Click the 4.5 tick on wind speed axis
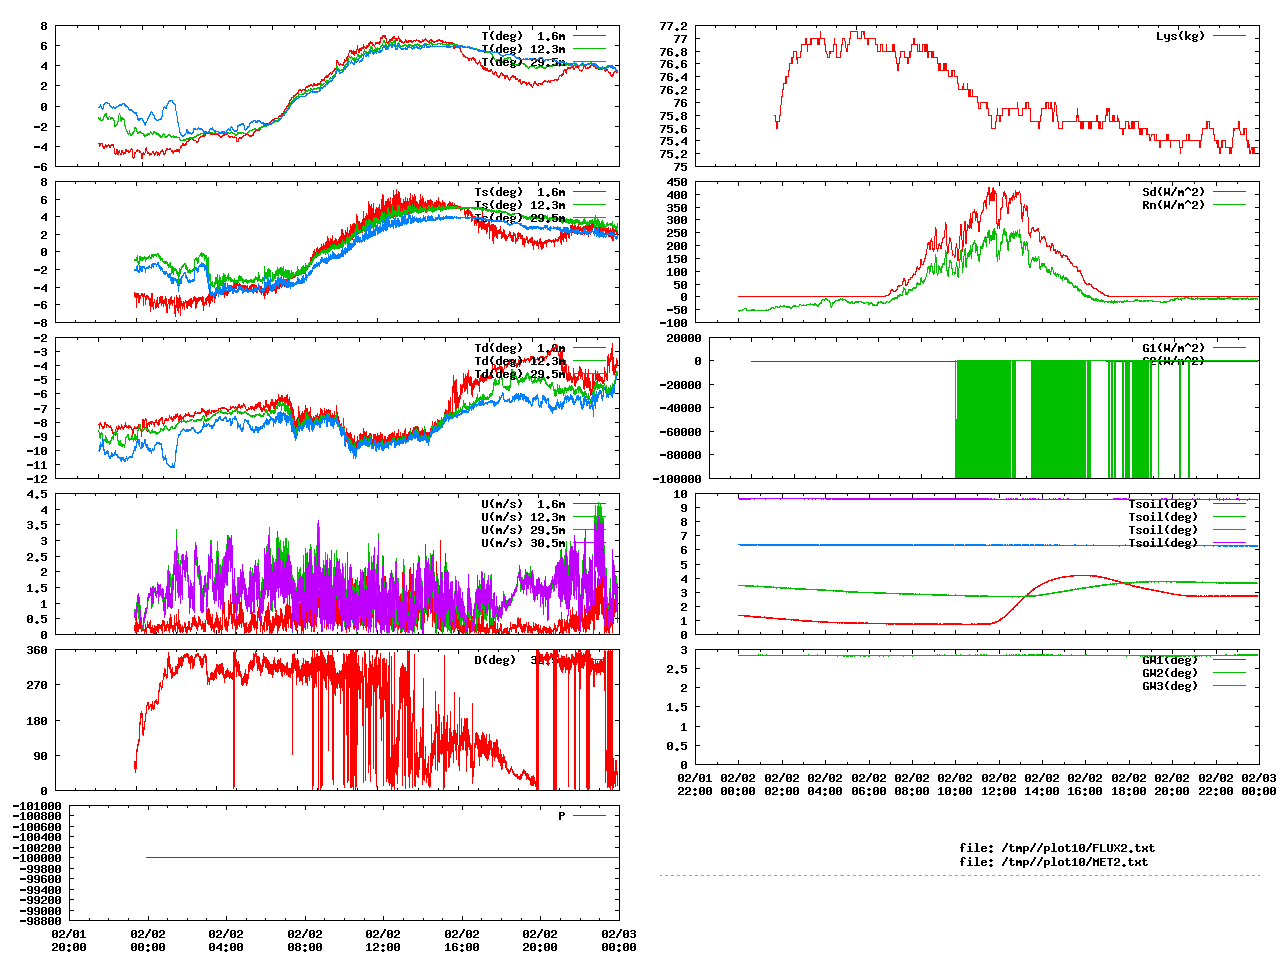Screen dimensions: 1280x960 click(37, 494)
